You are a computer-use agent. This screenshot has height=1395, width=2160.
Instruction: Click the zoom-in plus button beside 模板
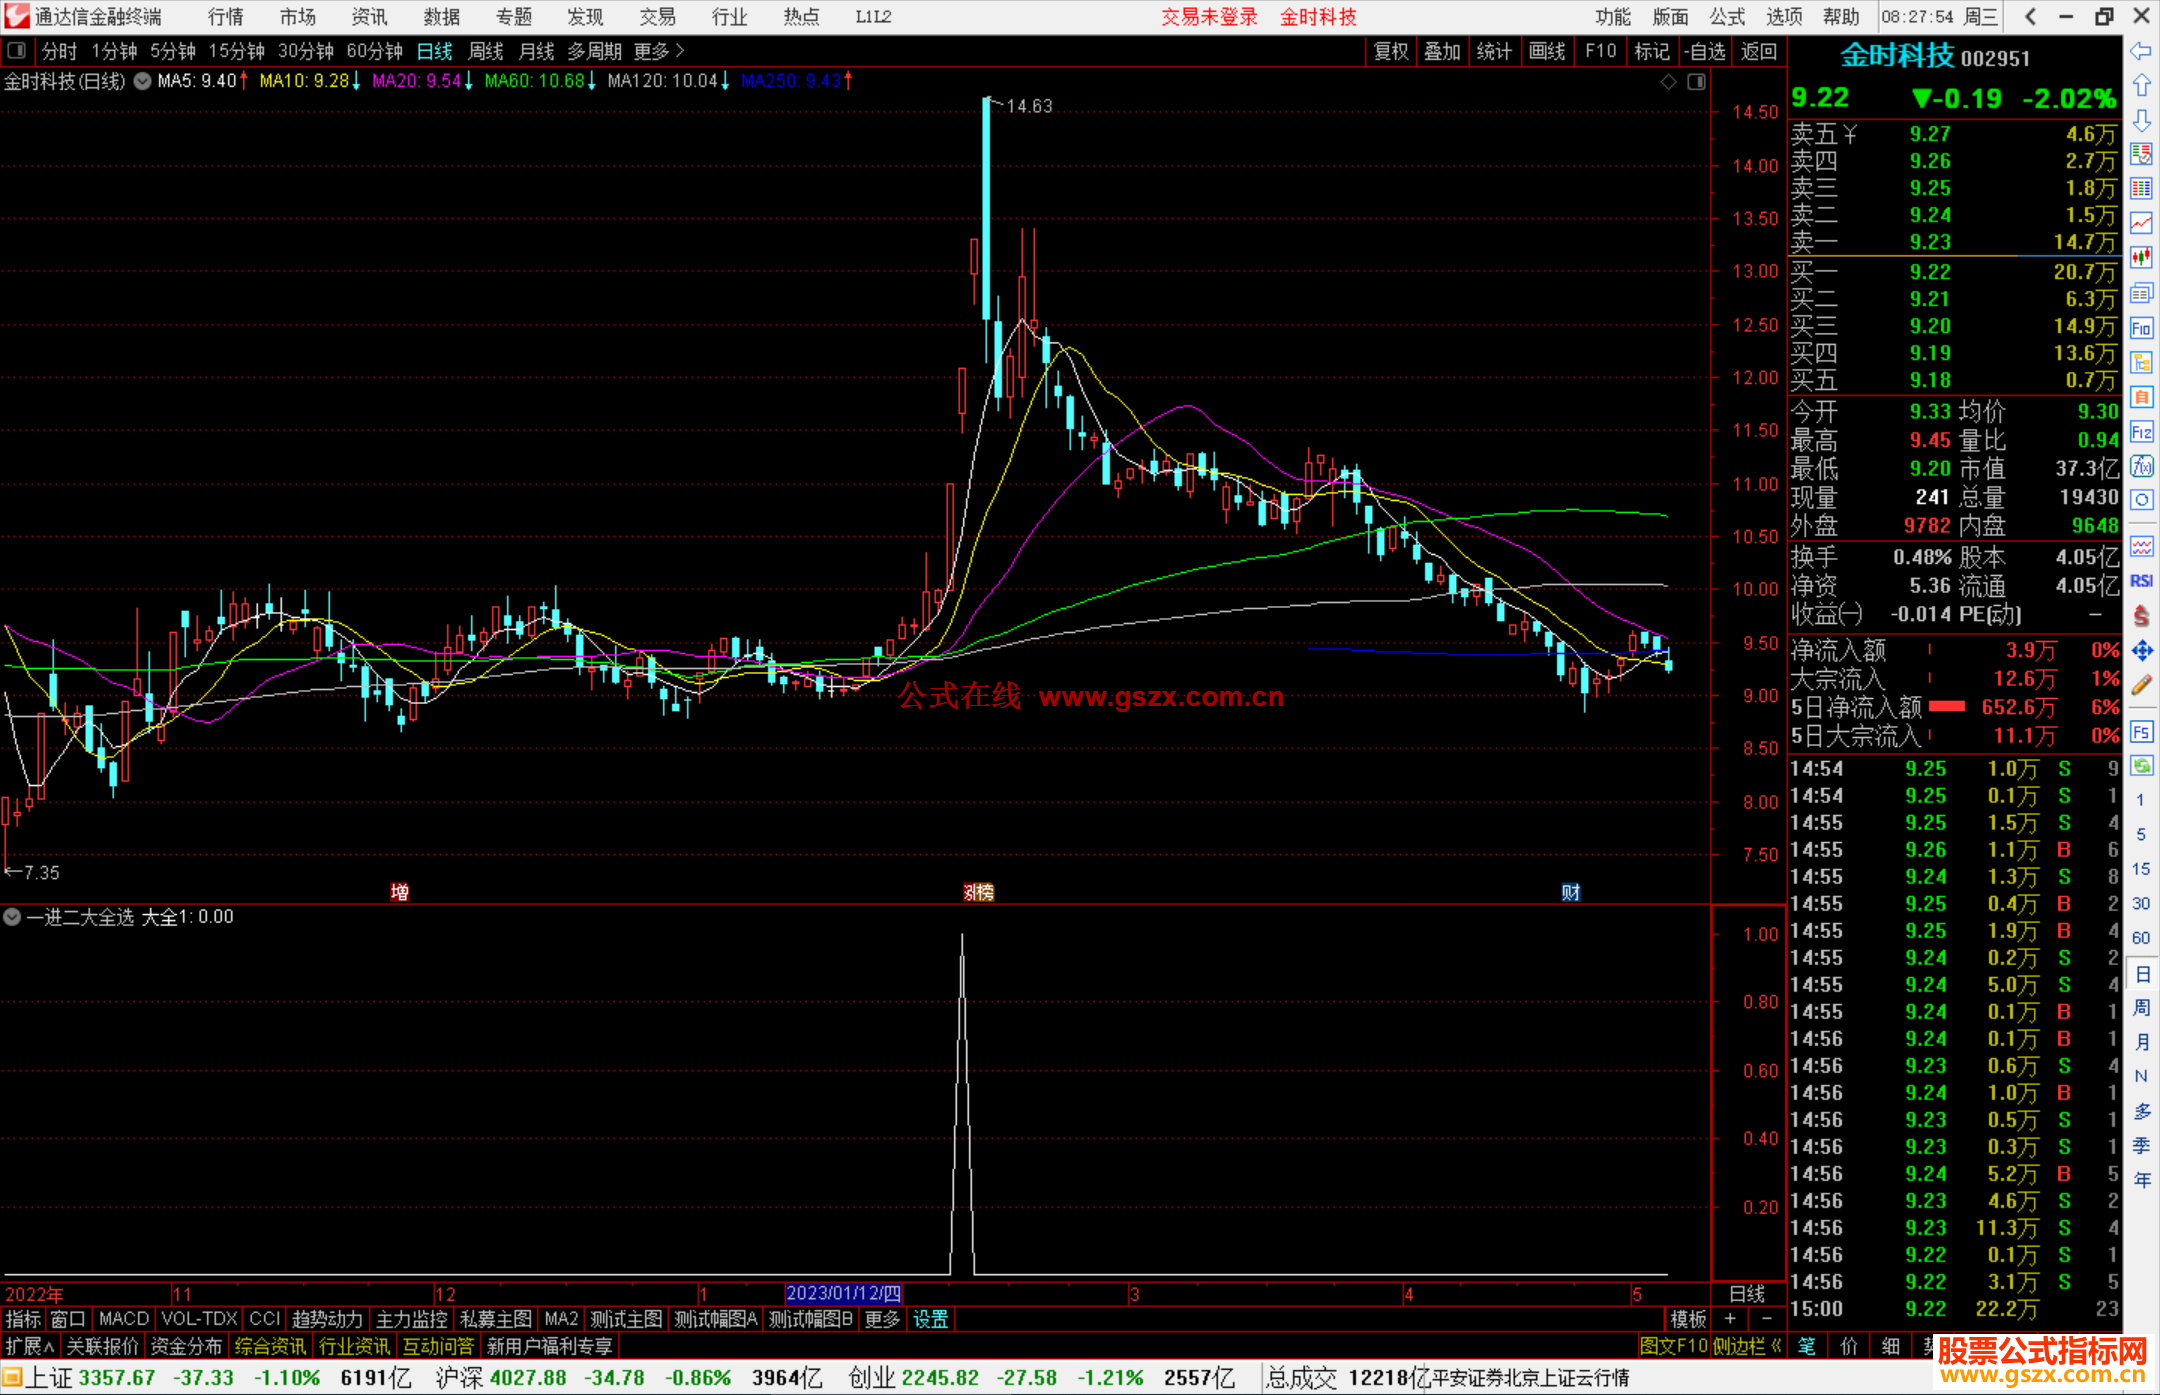click(x=1730, y=1319)
